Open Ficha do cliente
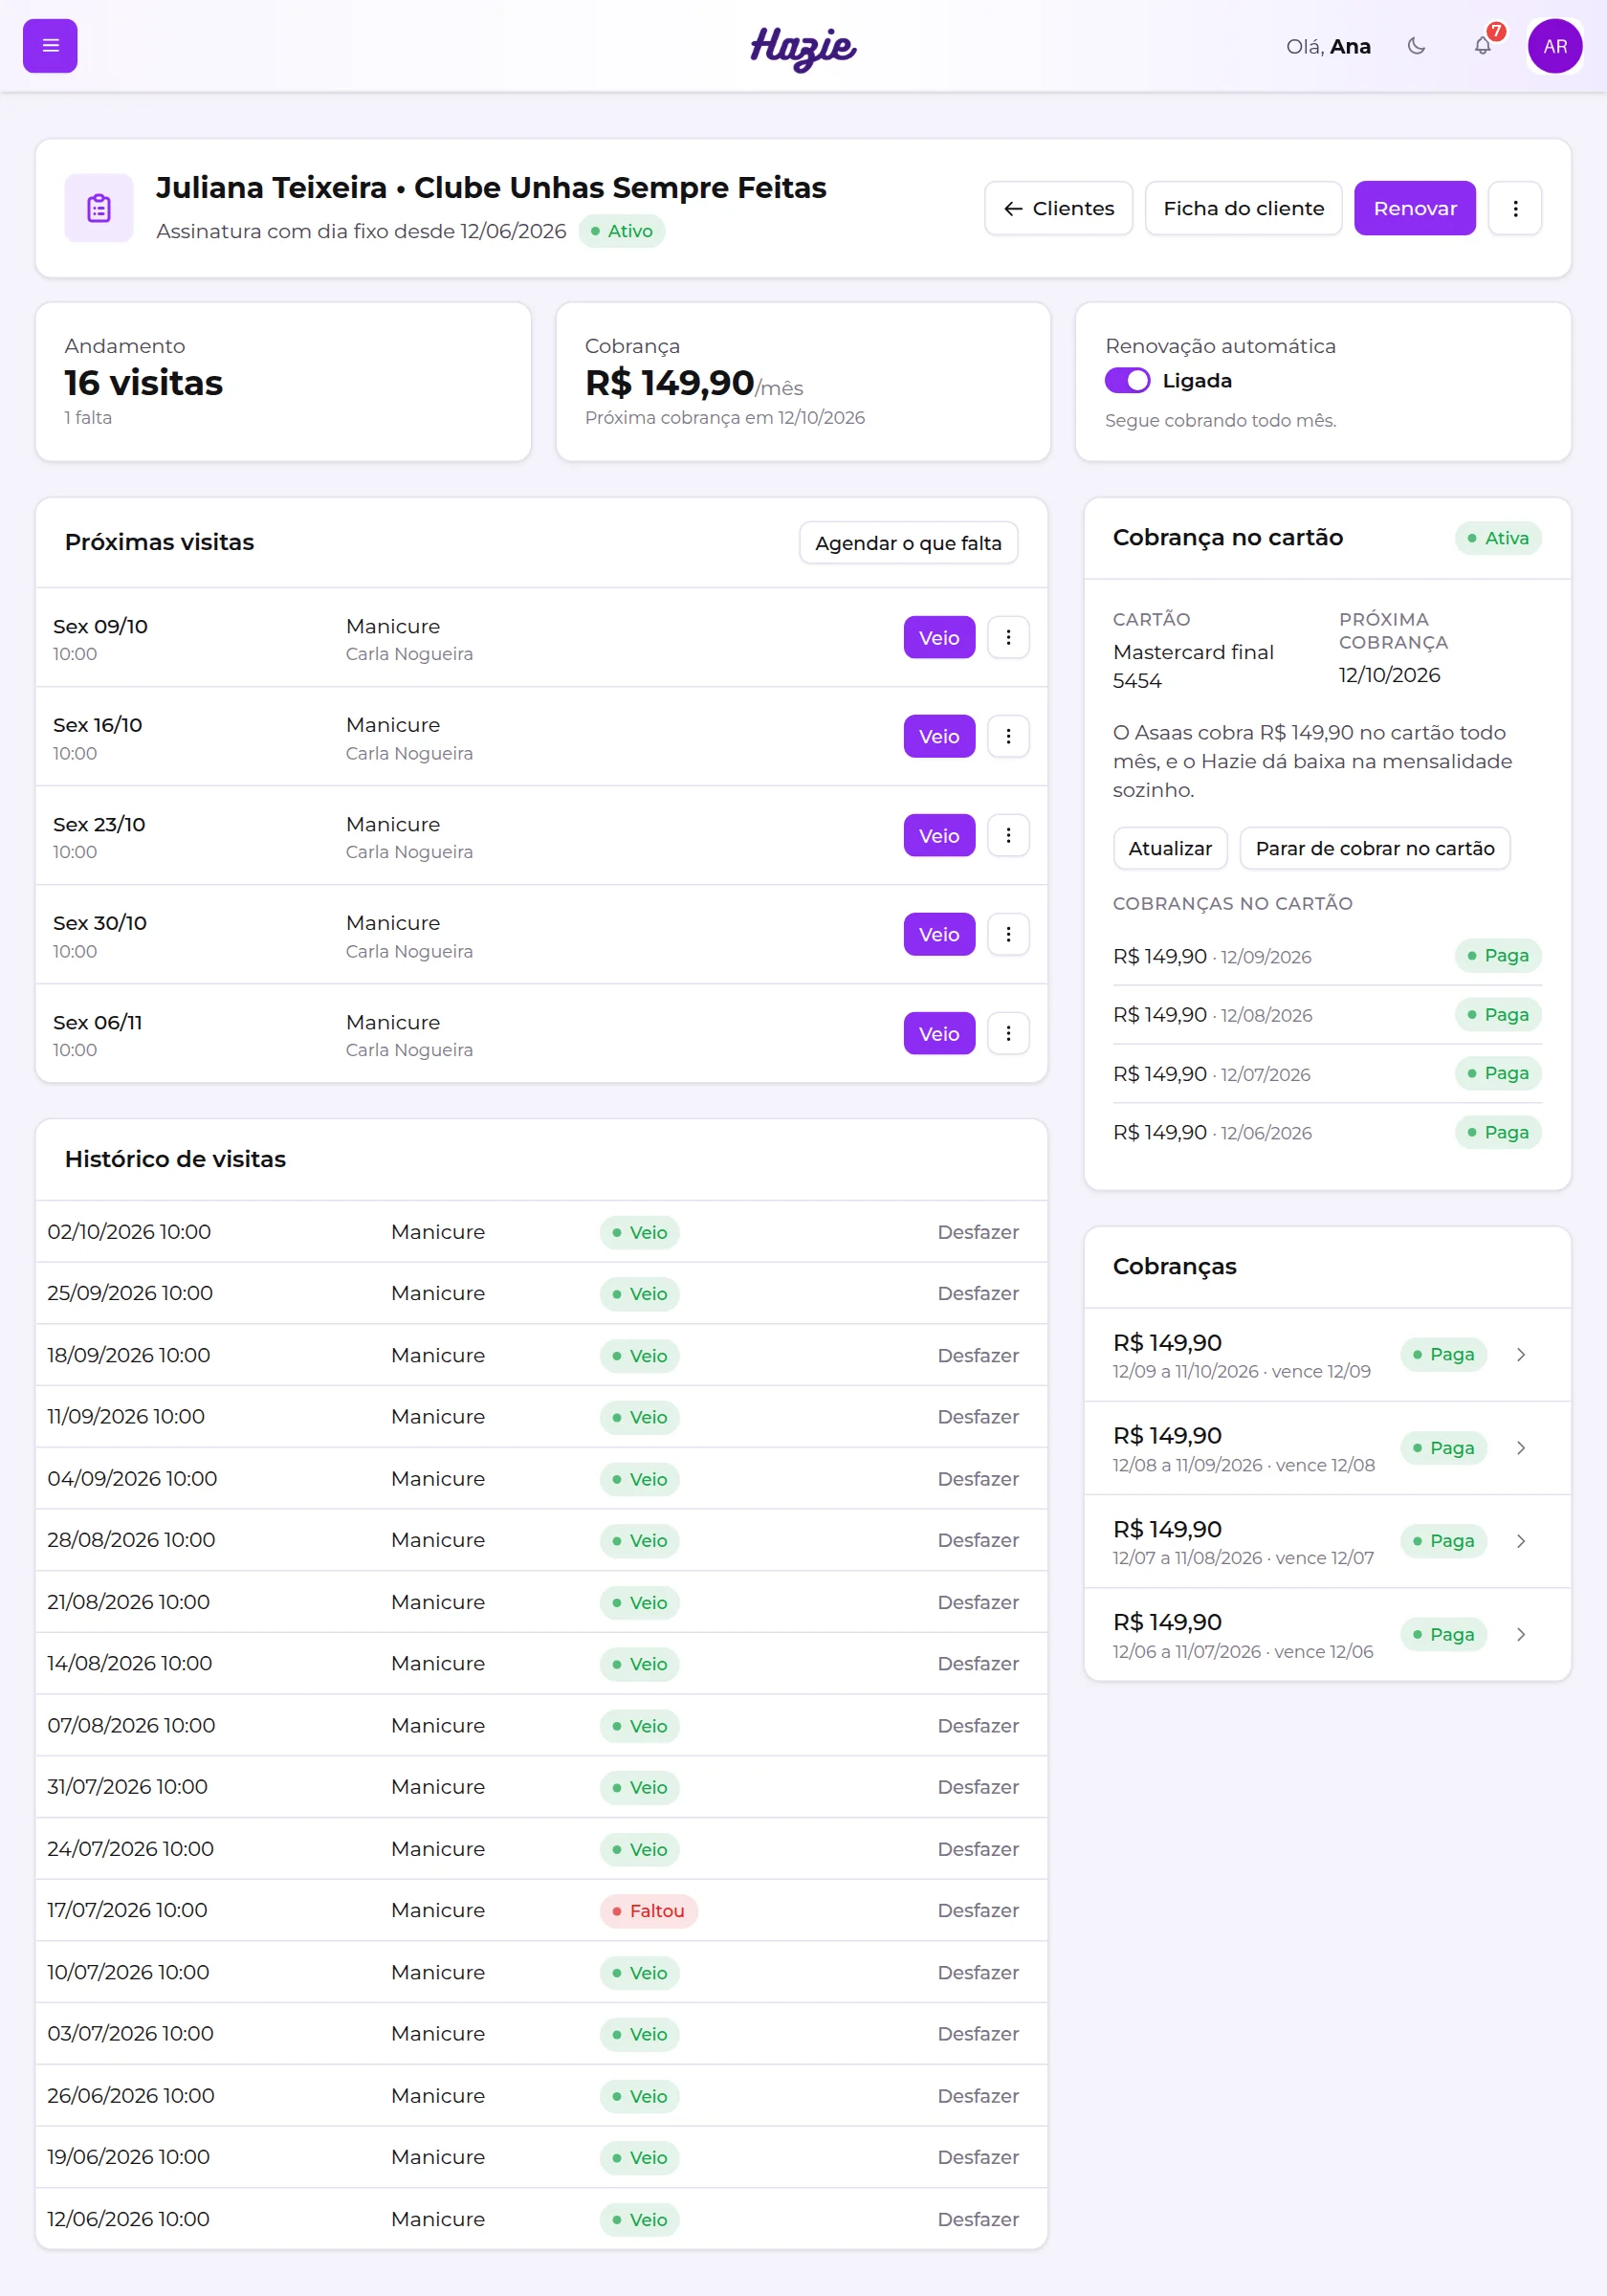Viewport: 1607px width, 2296px height. point(1243,208)
